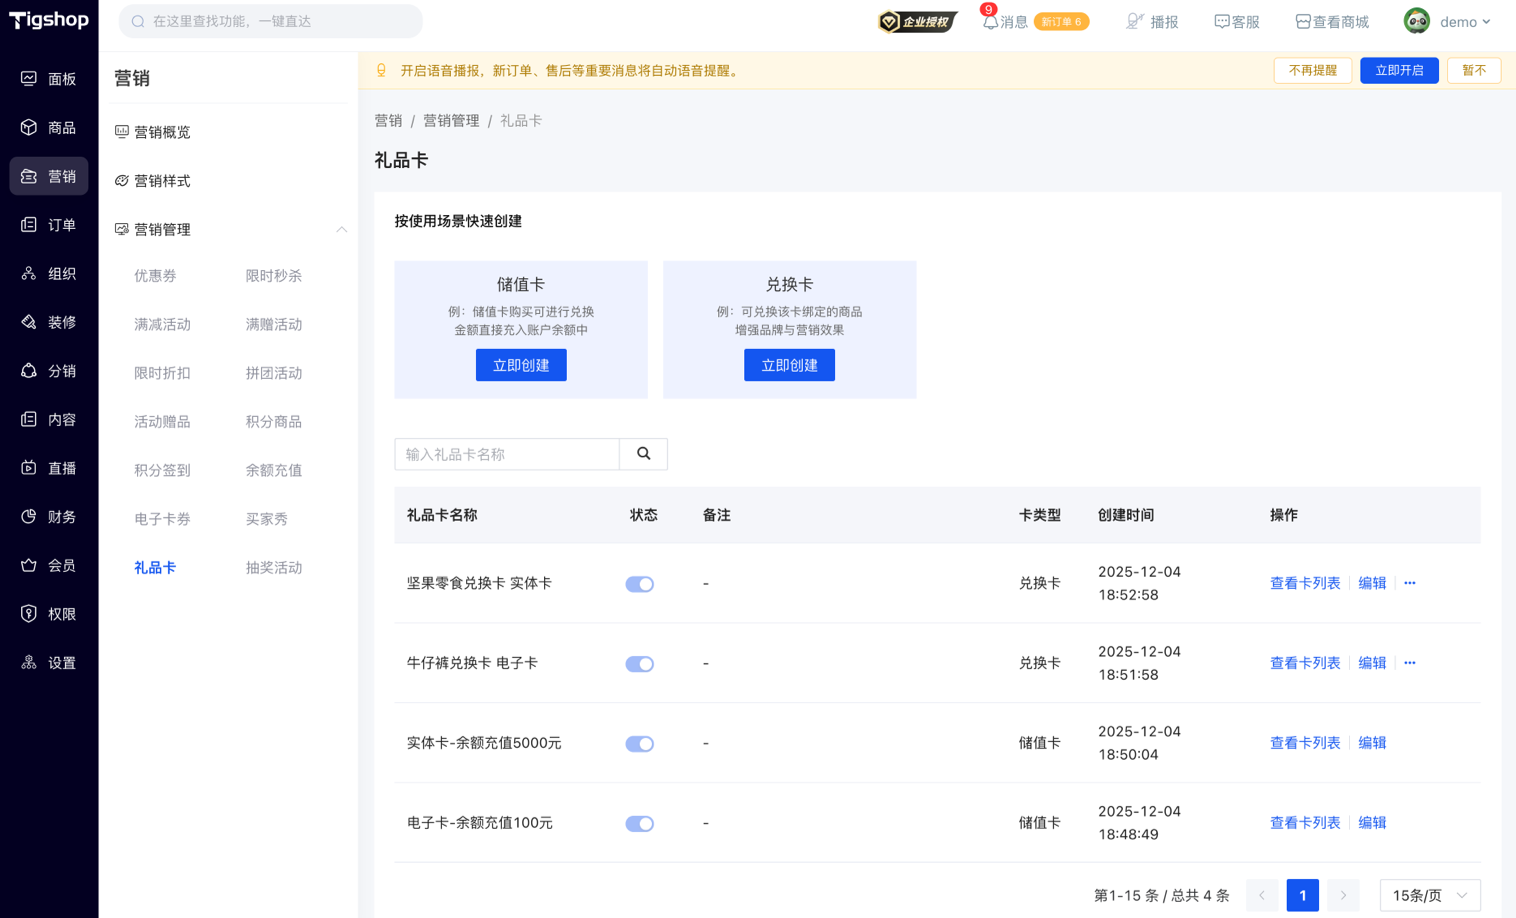Toggle status of 牛仔裤兑换卡 电子卡

(x=640, y=664)
